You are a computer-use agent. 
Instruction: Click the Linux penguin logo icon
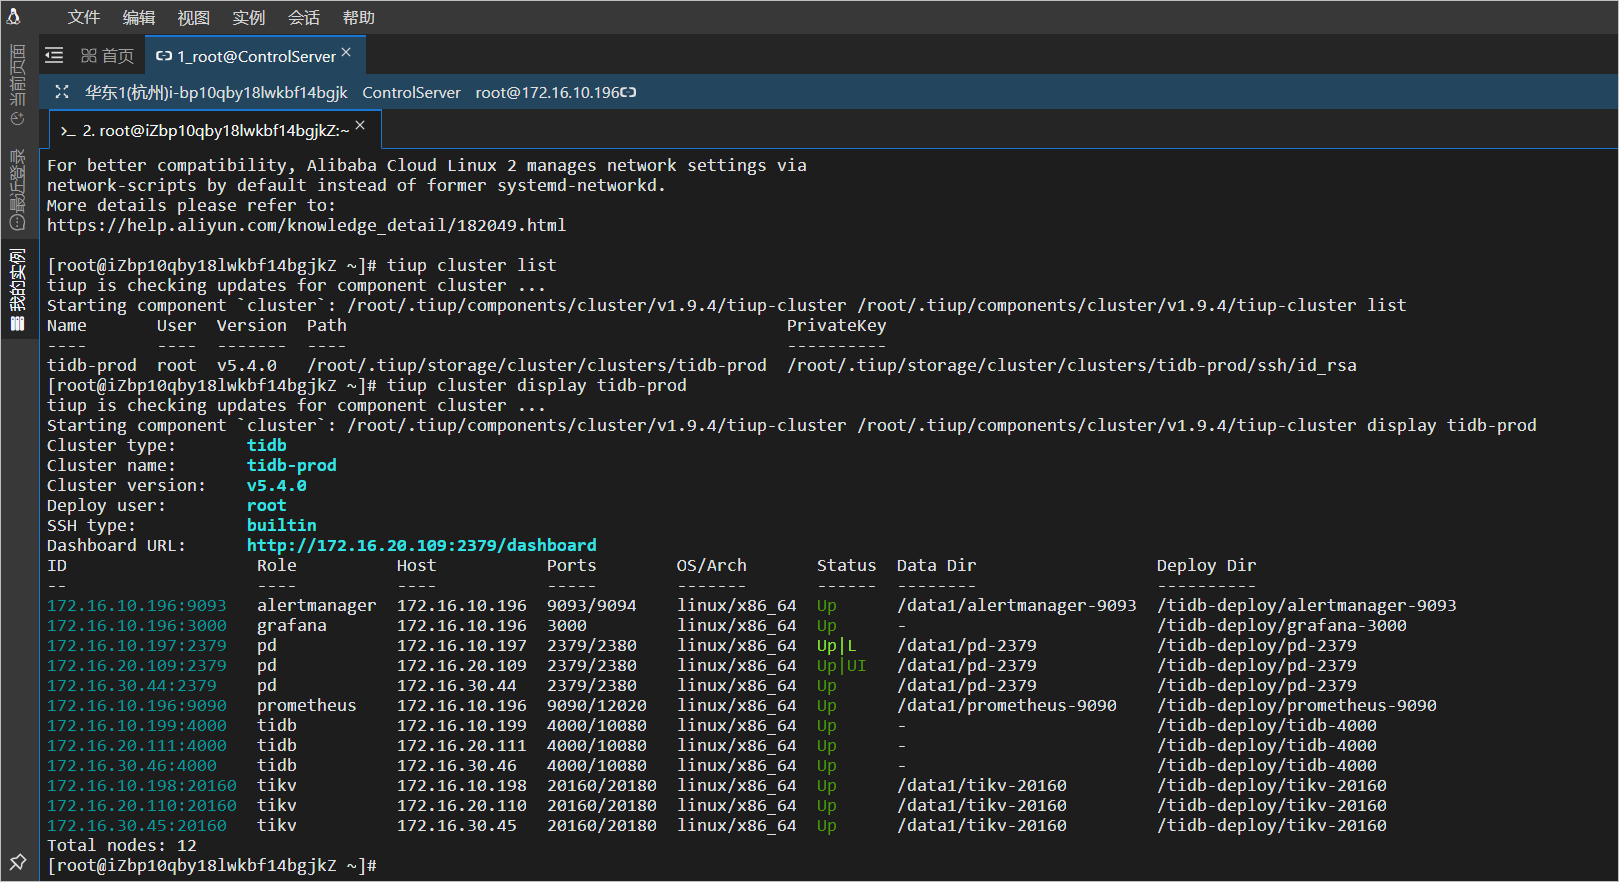[x=14, y=16]
